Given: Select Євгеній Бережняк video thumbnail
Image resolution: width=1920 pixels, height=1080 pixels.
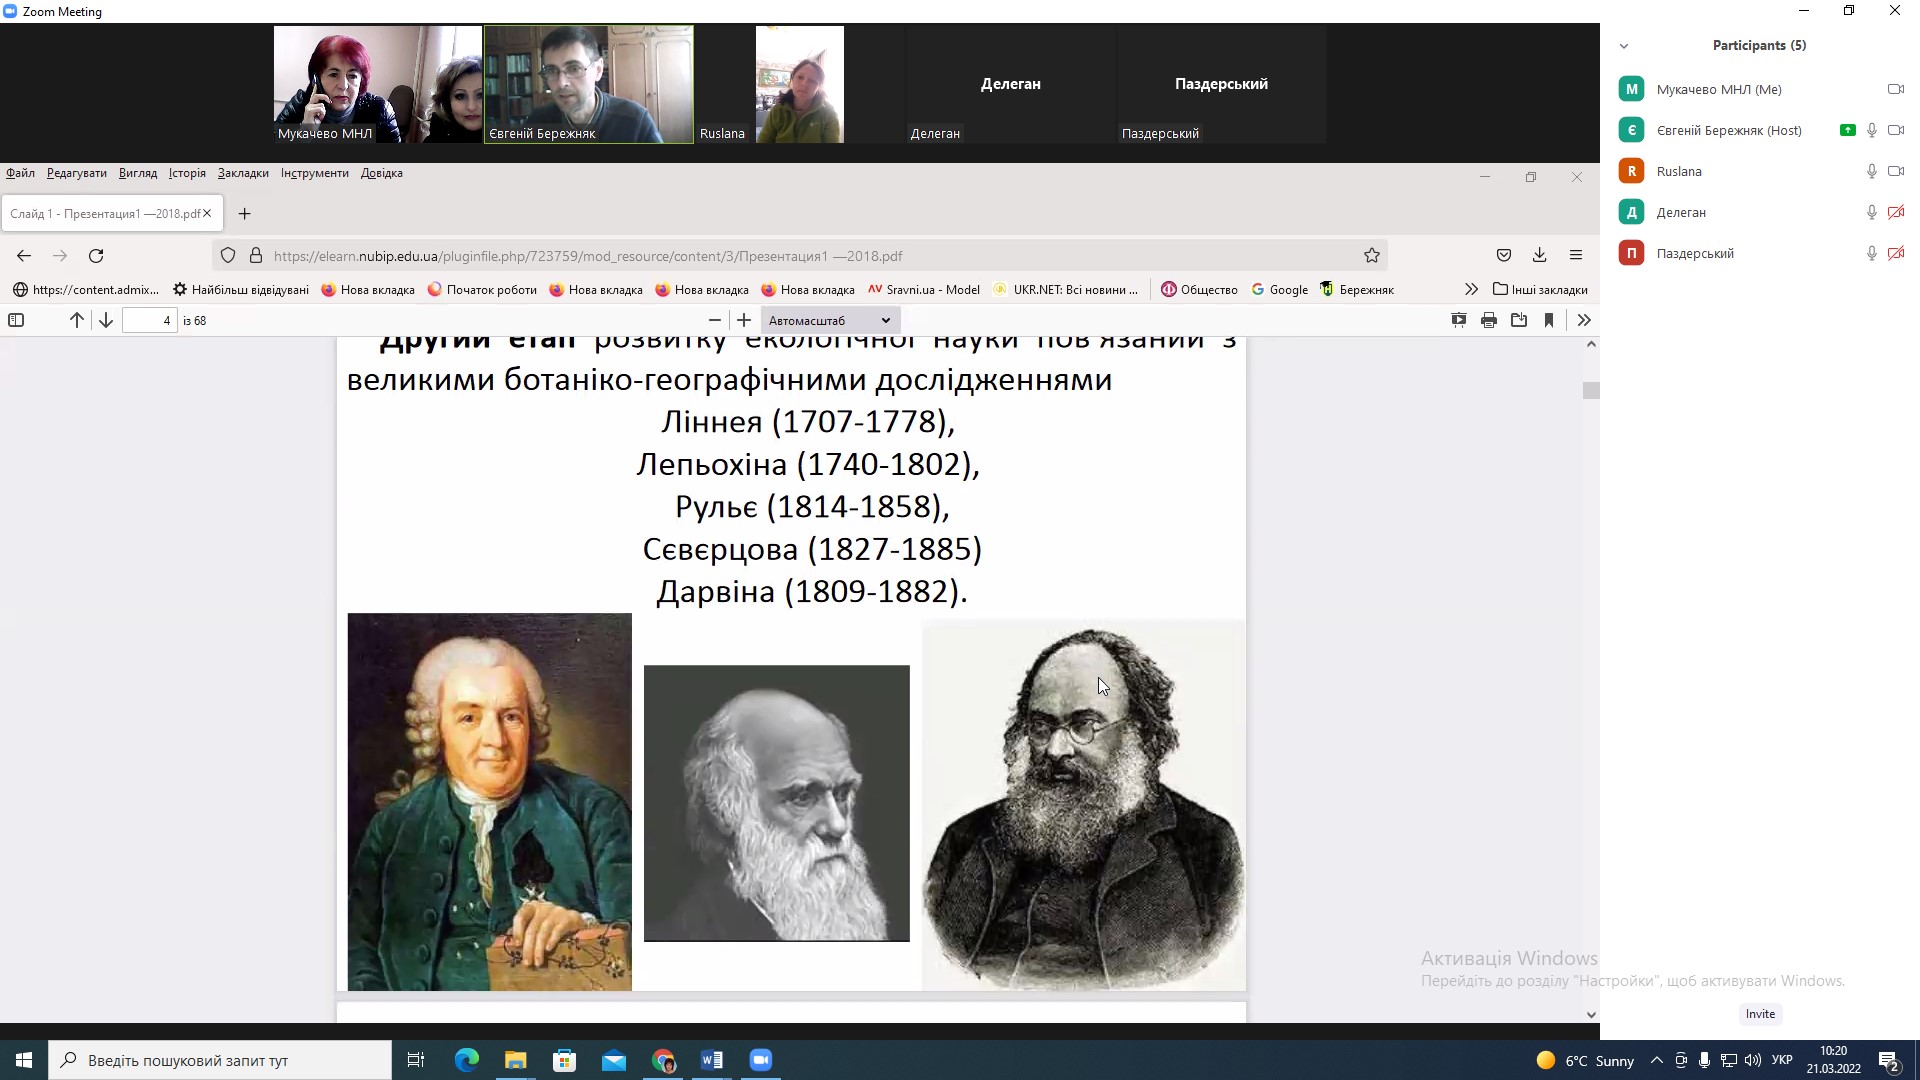Looking at the screenshot, I should pos(589,85).
